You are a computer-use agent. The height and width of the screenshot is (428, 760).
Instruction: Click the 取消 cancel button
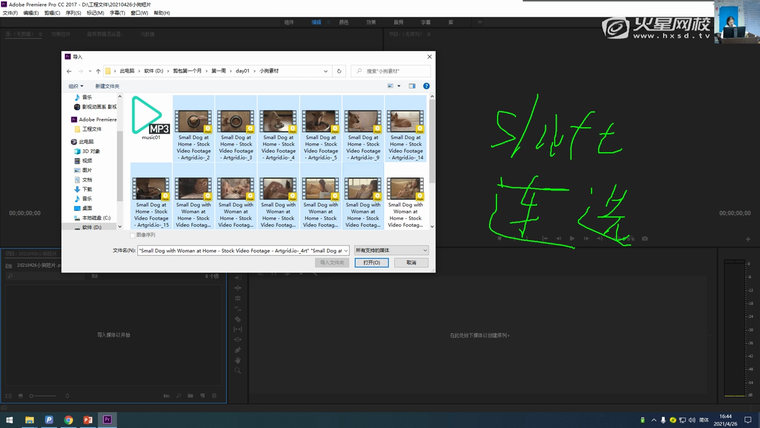[410, 262]
